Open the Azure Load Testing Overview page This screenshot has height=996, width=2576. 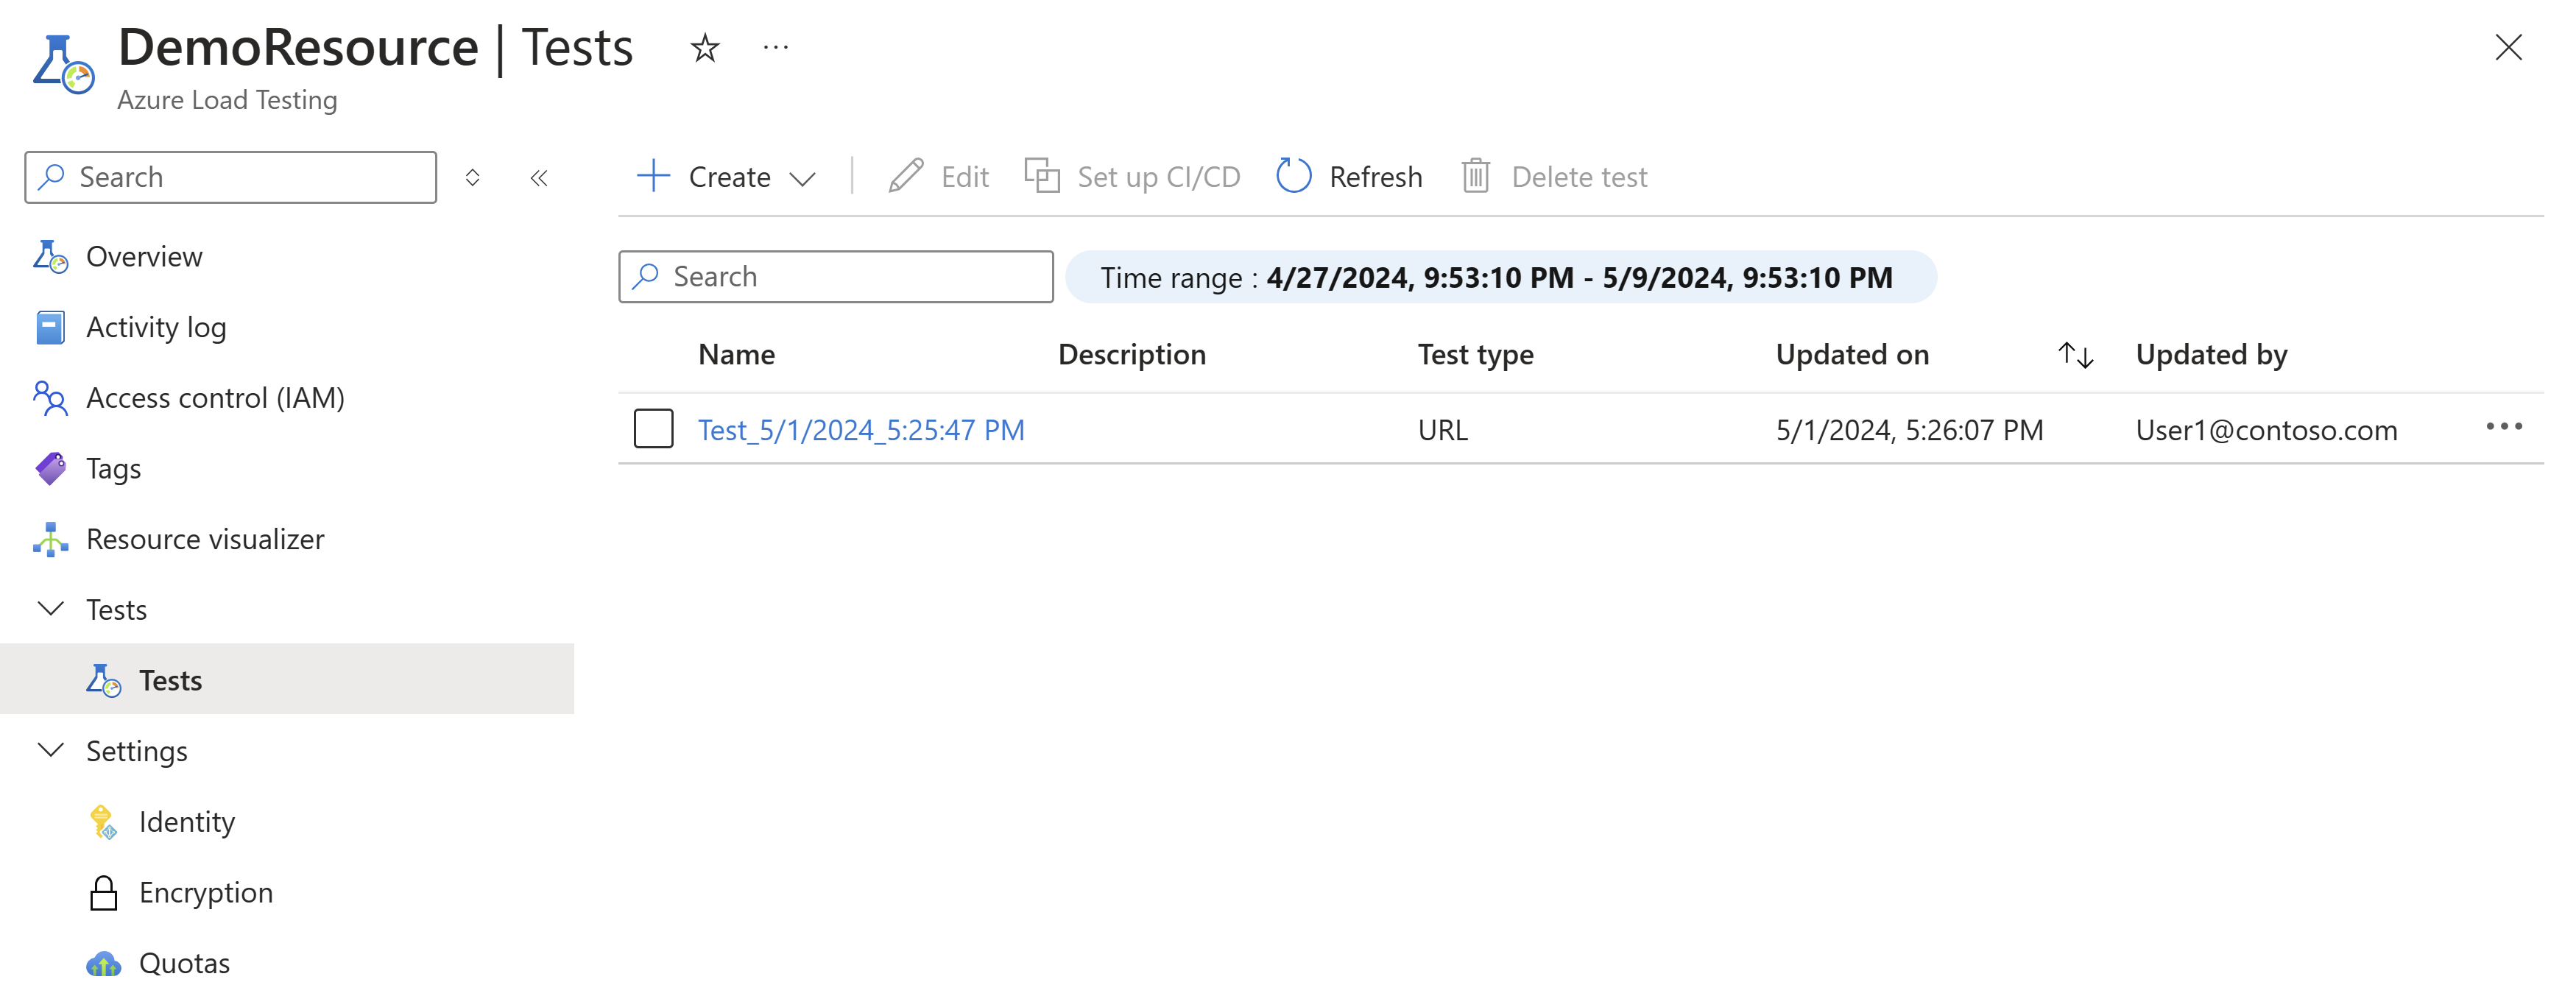[x=144, y=256]
